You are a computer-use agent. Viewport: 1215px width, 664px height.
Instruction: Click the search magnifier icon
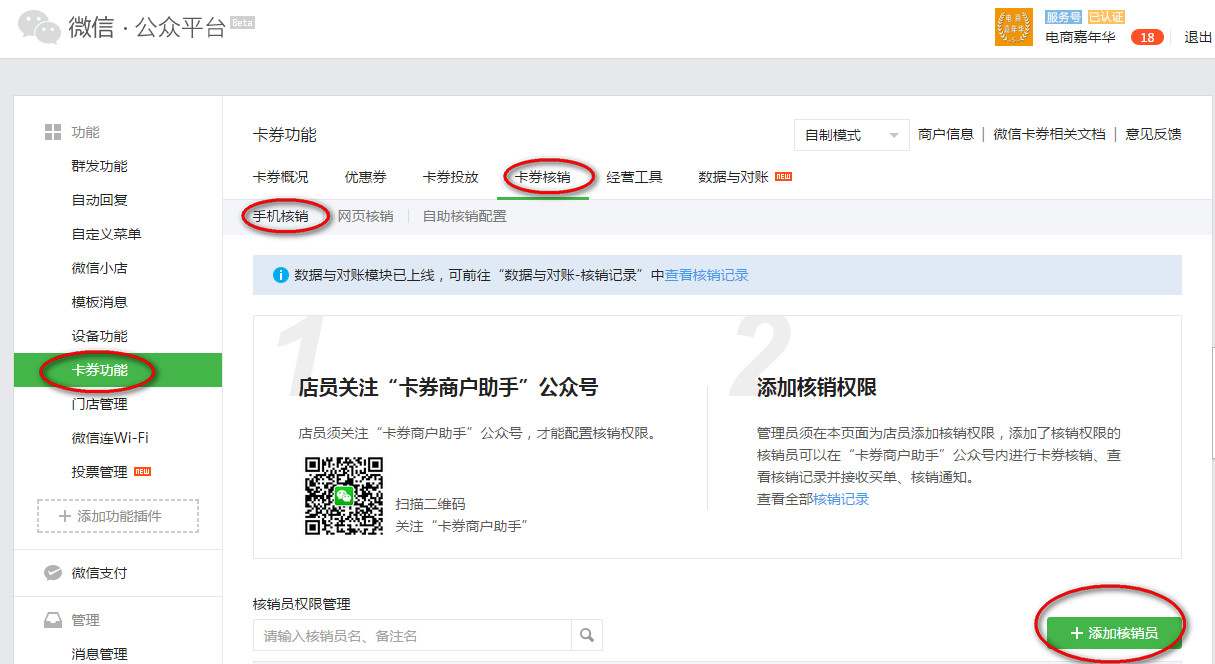click(x=587, y=634)
